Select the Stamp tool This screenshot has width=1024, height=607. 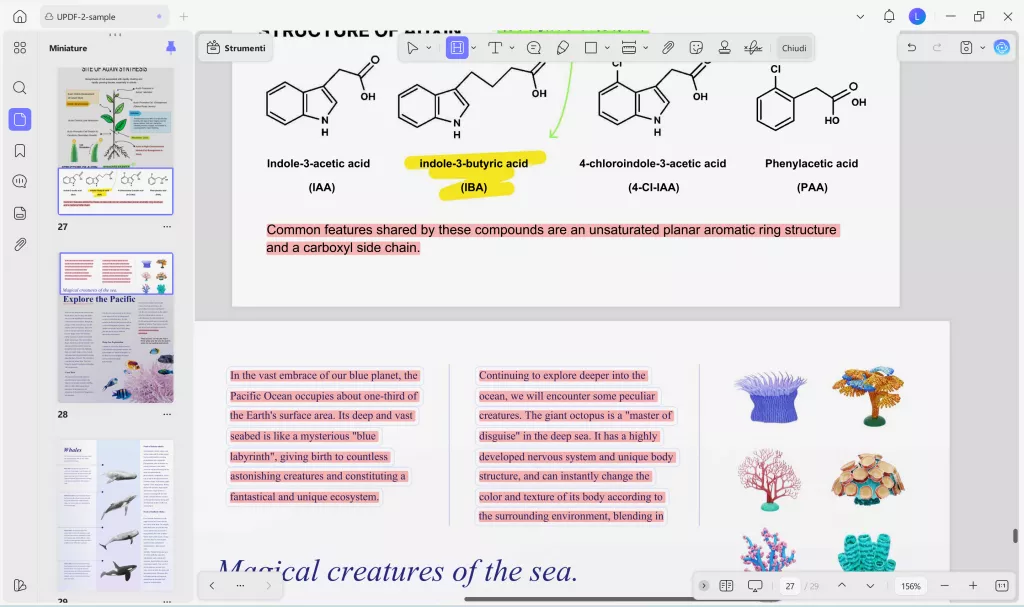pos(724,47)
